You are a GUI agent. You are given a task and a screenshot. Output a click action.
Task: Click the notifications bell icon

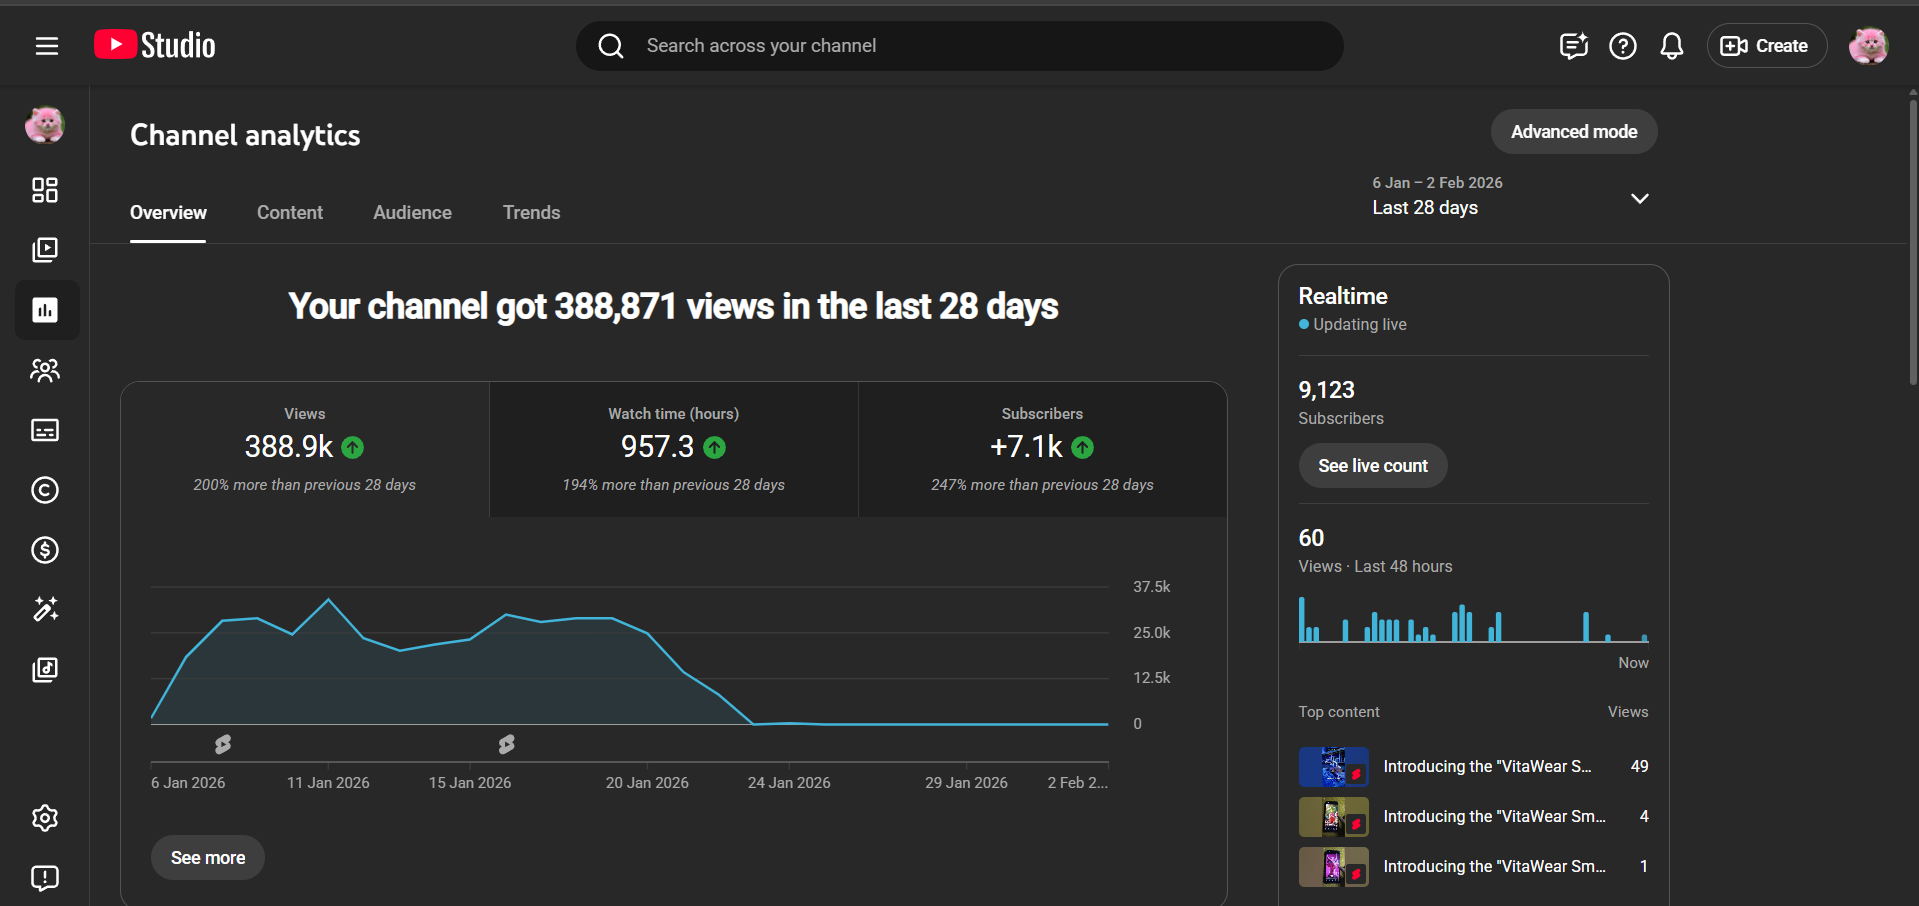click(x=1671, y=46)
